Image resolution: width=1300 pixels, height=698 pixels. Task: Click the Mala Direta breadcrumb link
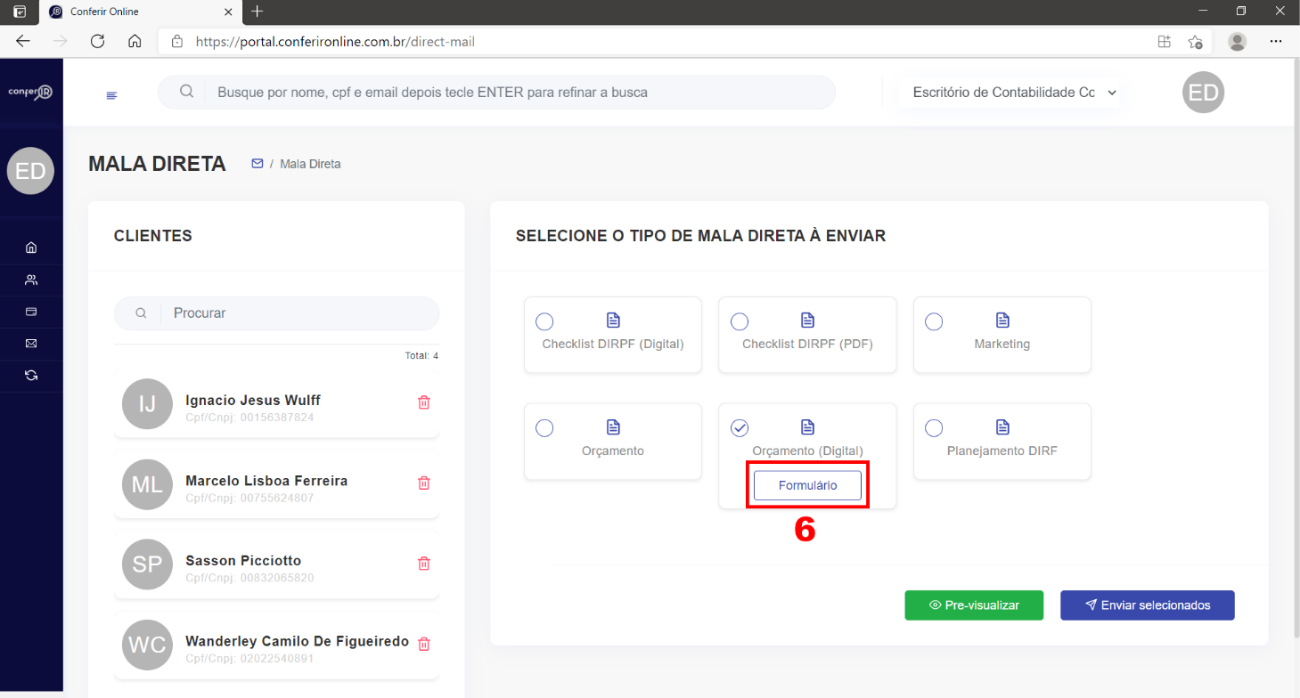tap(310, 164)
